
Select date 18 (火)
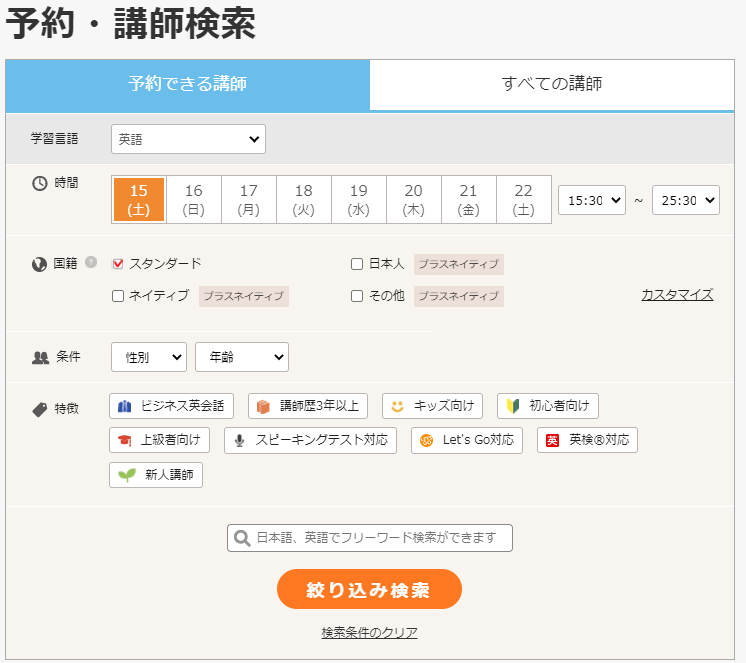[x=304, y=200]
